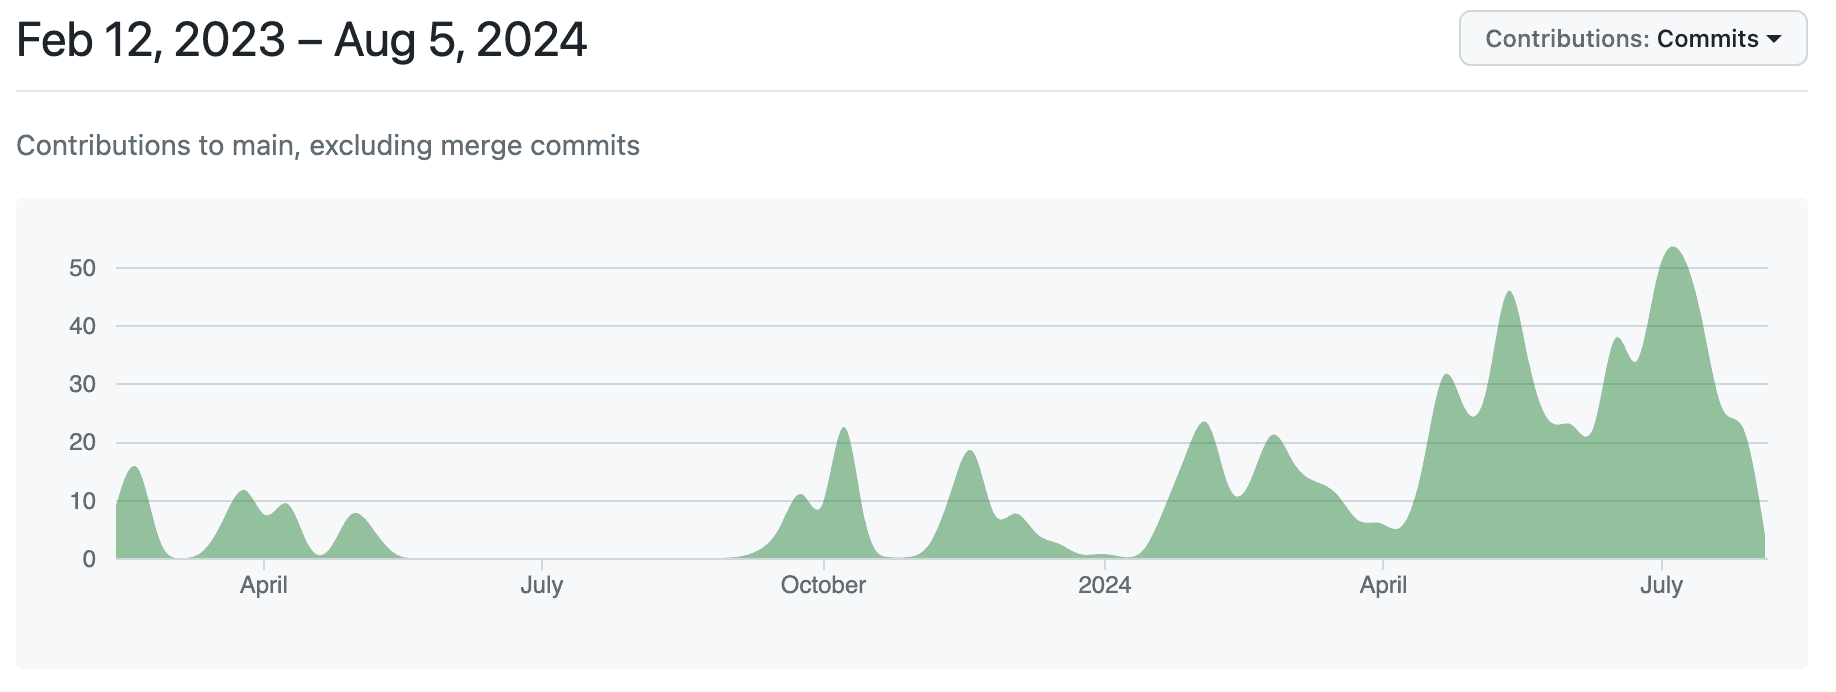
Task: Click the y-axis label 30
Action: pyautogui.click(x=82, y=384)
